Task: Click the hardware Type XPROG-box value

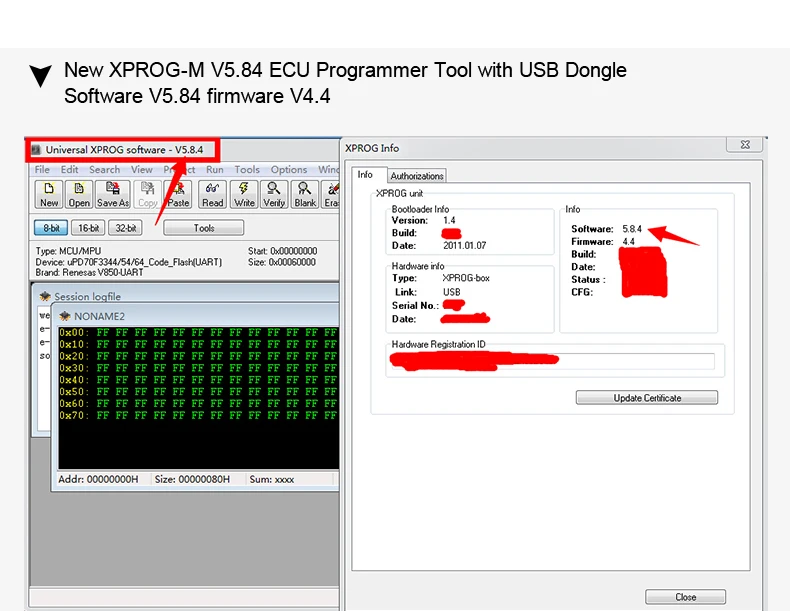Action: pos(466,278)
